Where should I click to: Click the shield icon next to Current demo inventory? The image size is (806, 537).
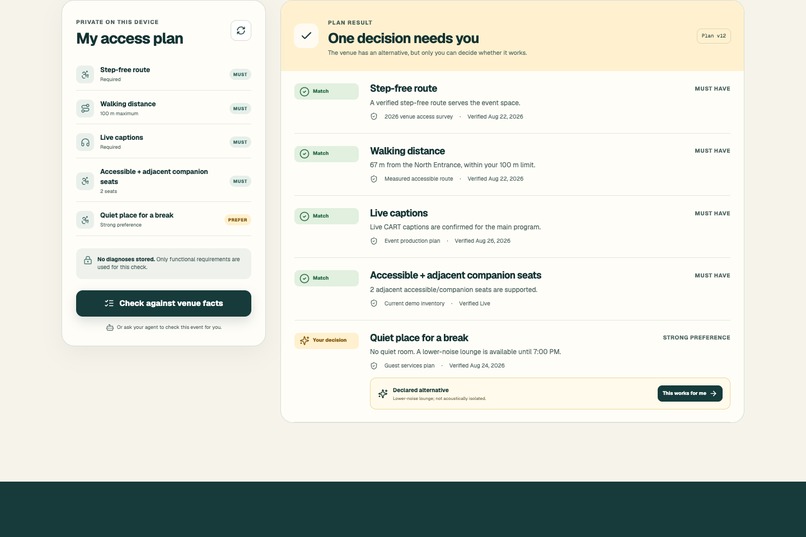374,304
